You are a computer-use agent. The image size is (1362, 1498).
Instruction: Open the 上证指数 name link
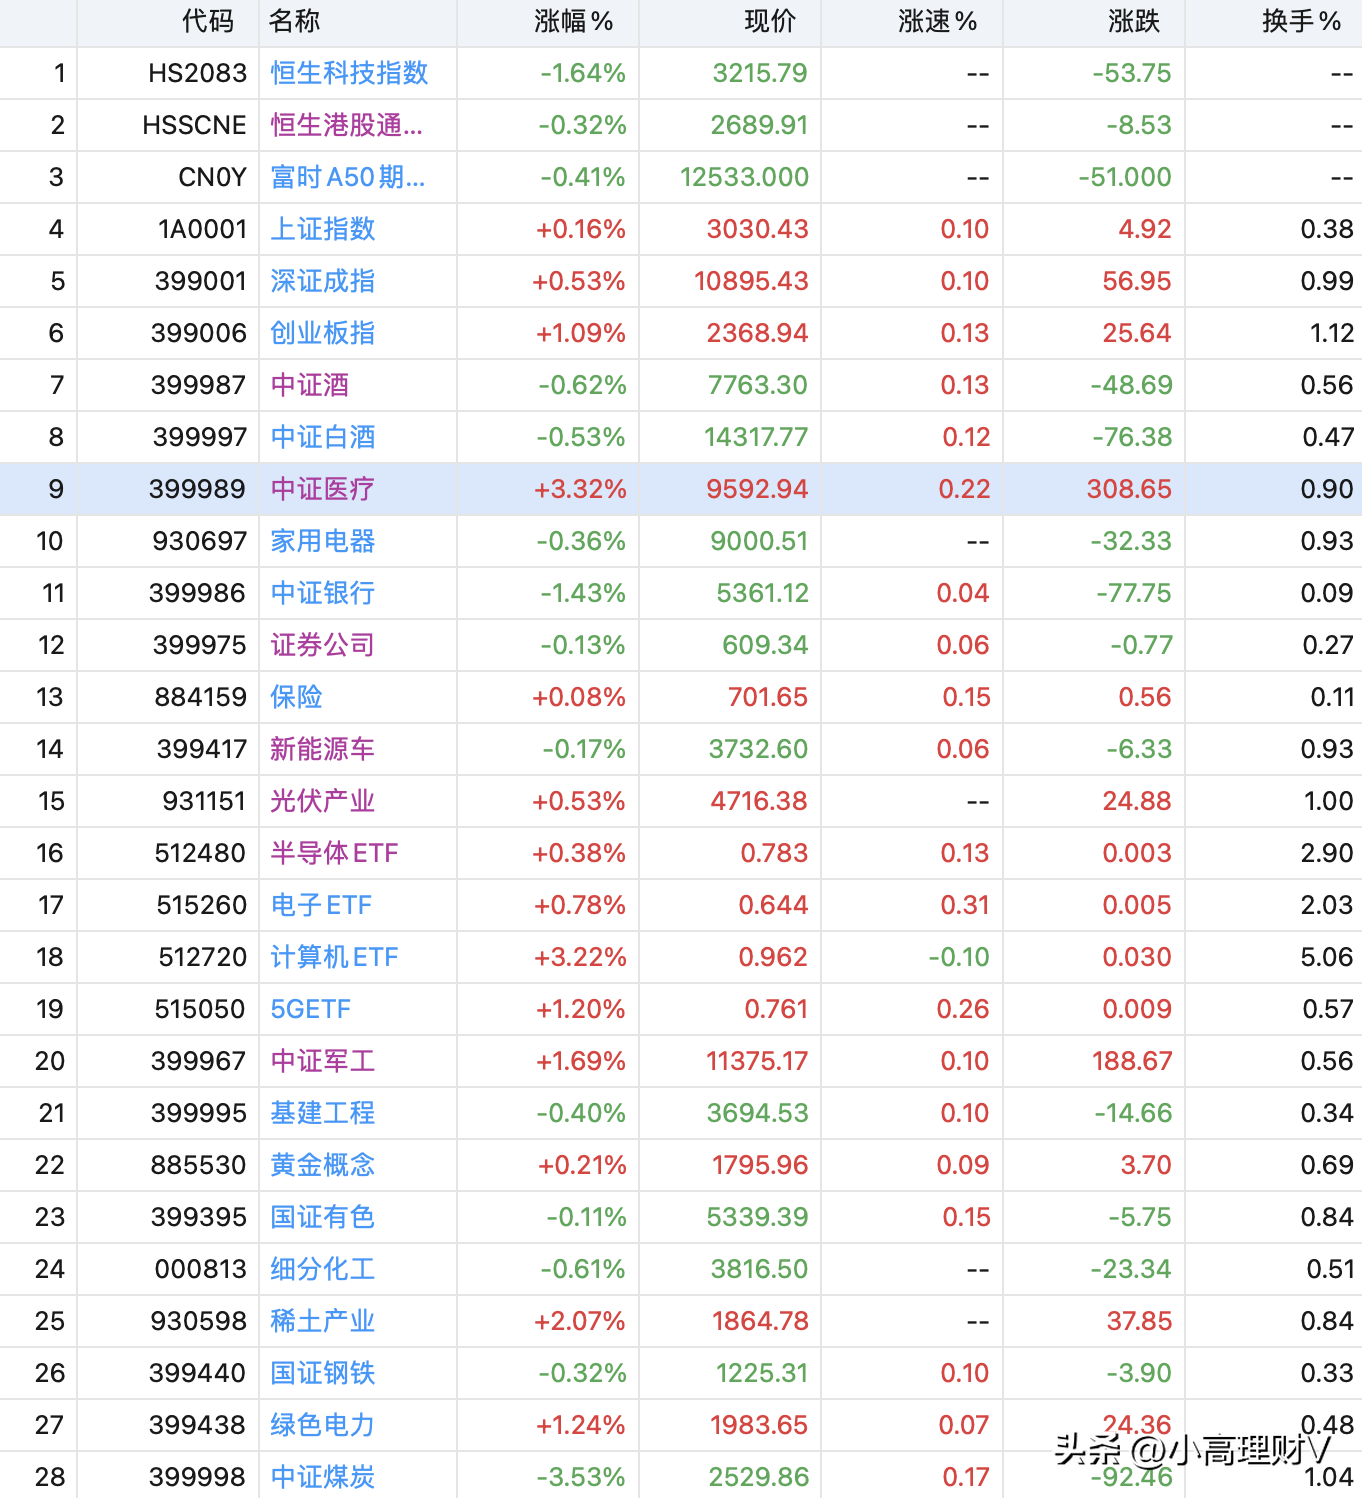[323, 229]
